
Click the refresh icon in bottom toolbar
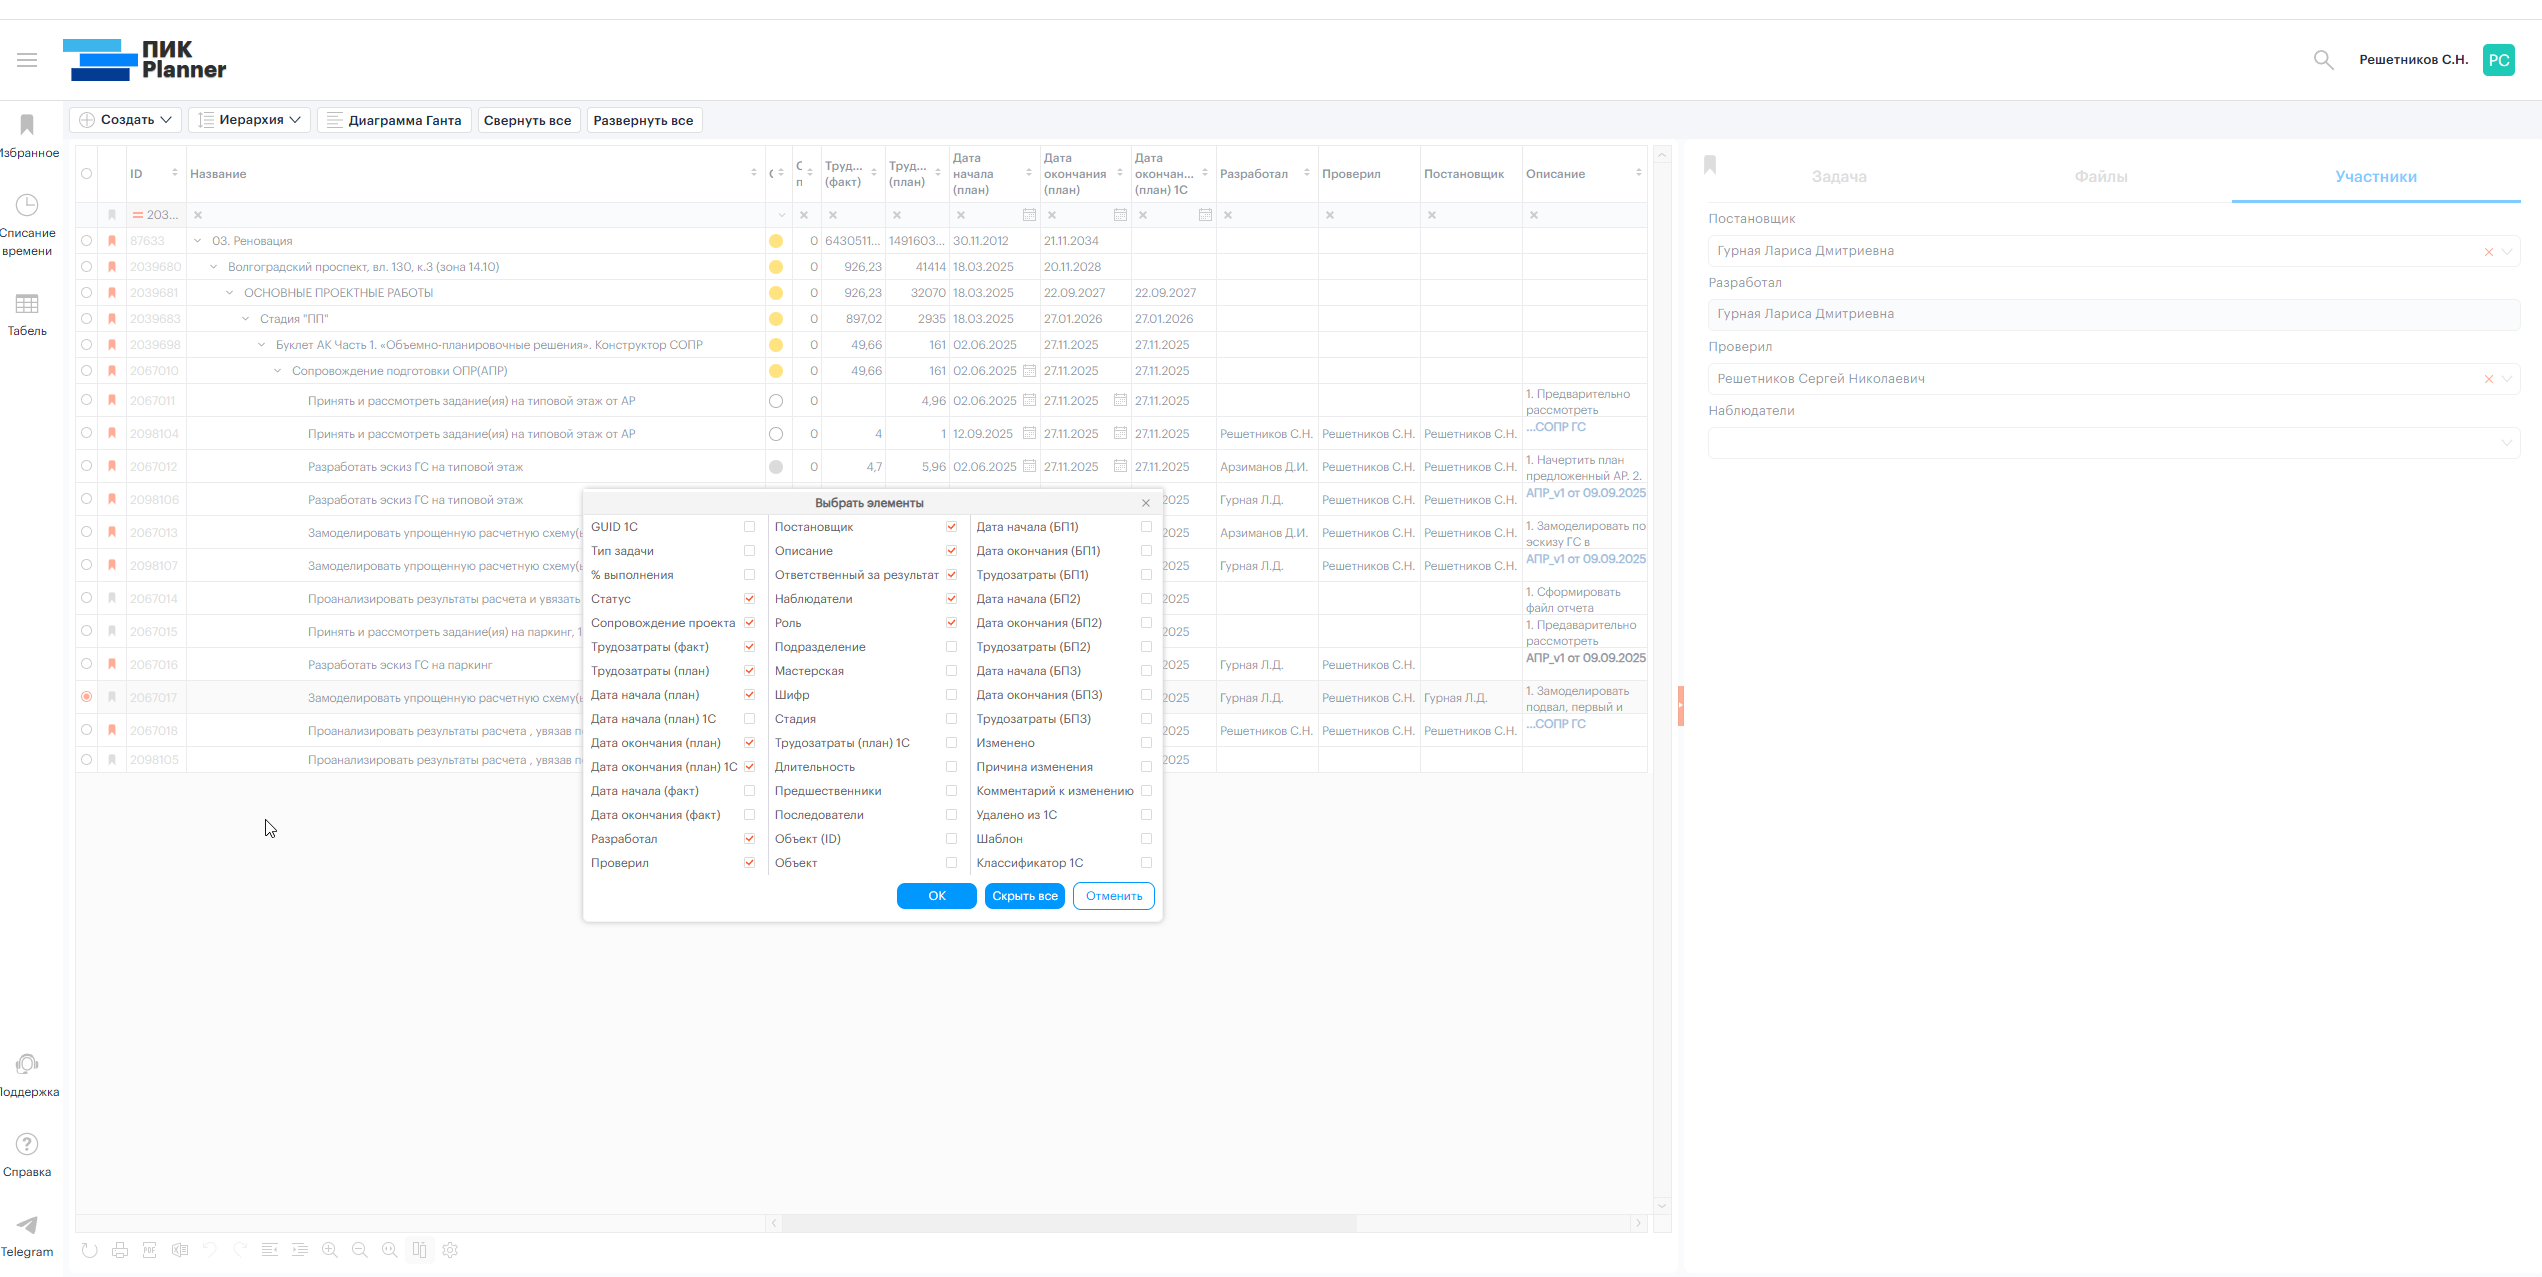click(x=90, y=1250)
